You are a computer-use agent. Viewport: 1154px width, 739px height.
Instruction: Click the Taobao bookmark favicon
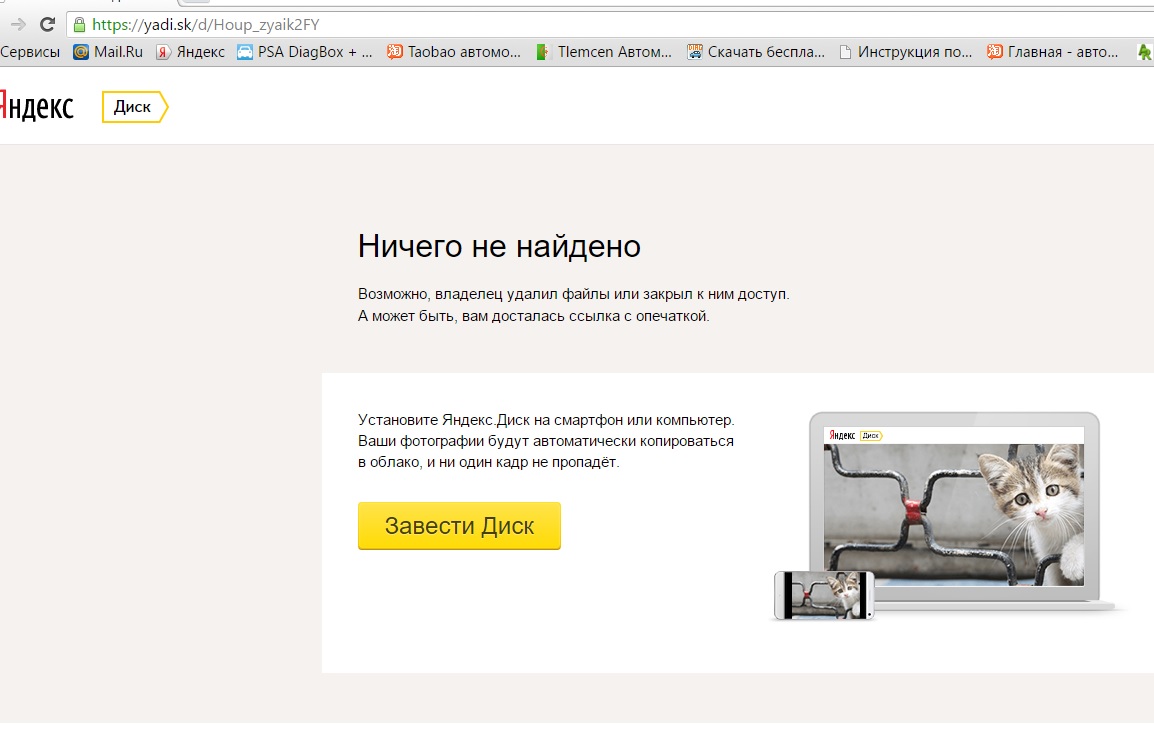tap(395, 52)
